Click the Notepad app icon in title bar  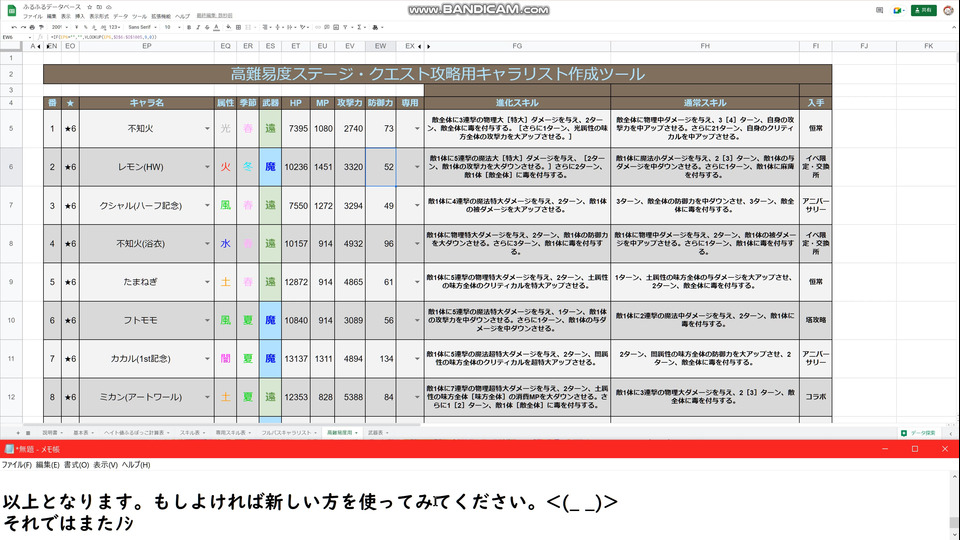pyautogui.click(x=9, y=449)
